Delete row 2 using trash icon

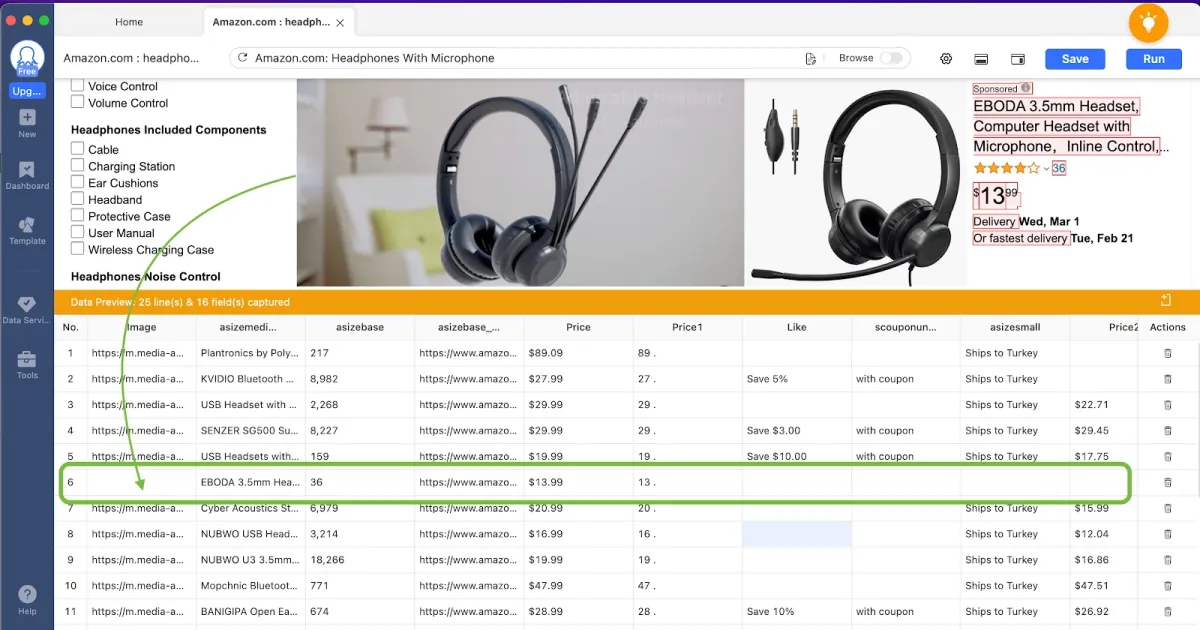pos(1167,379)
